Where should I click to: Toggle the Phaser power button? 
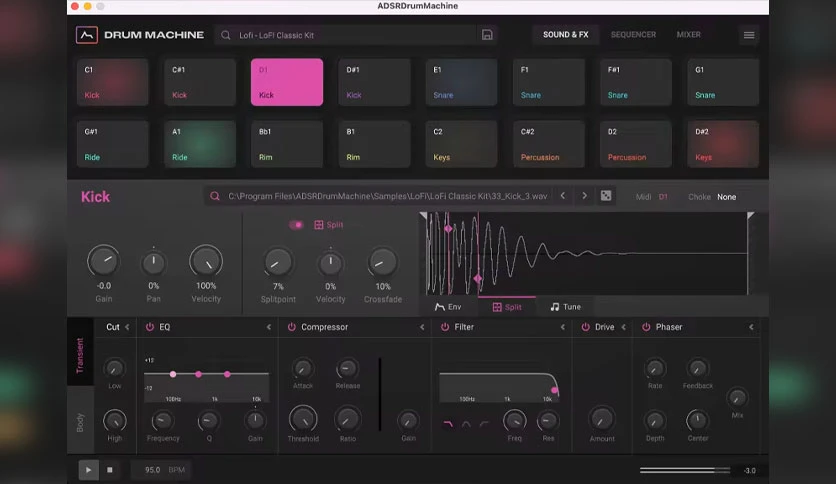(646, 327)
